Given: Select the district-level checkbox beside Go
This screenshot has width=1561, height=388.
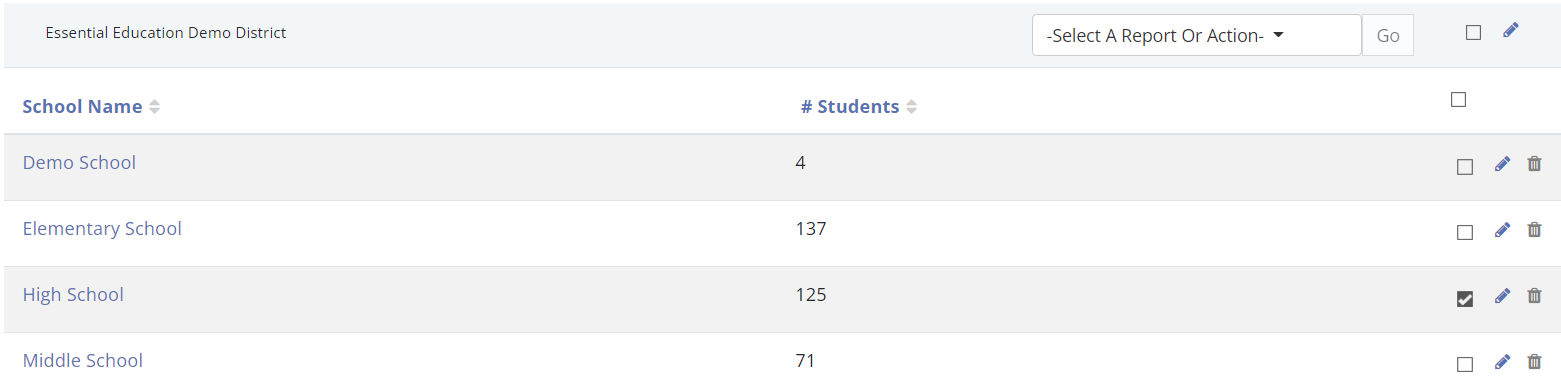Looking at the screenshot, I should (x=1473, y=32).
